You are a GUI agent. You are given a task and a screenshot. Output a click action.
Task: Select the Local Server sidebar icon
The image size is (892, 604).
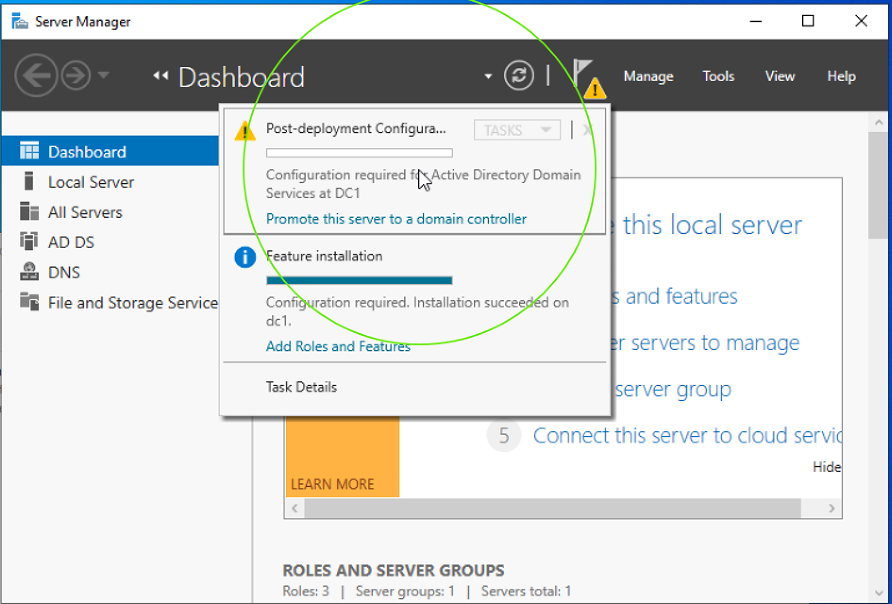28,181
